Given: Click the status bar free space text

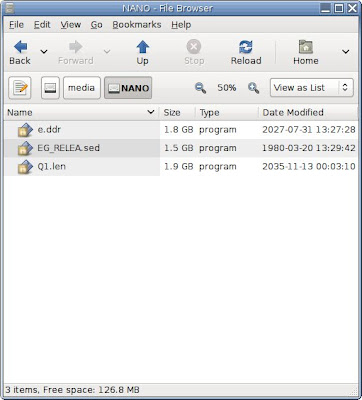Looking at the screenshot, I should (91, 390).
